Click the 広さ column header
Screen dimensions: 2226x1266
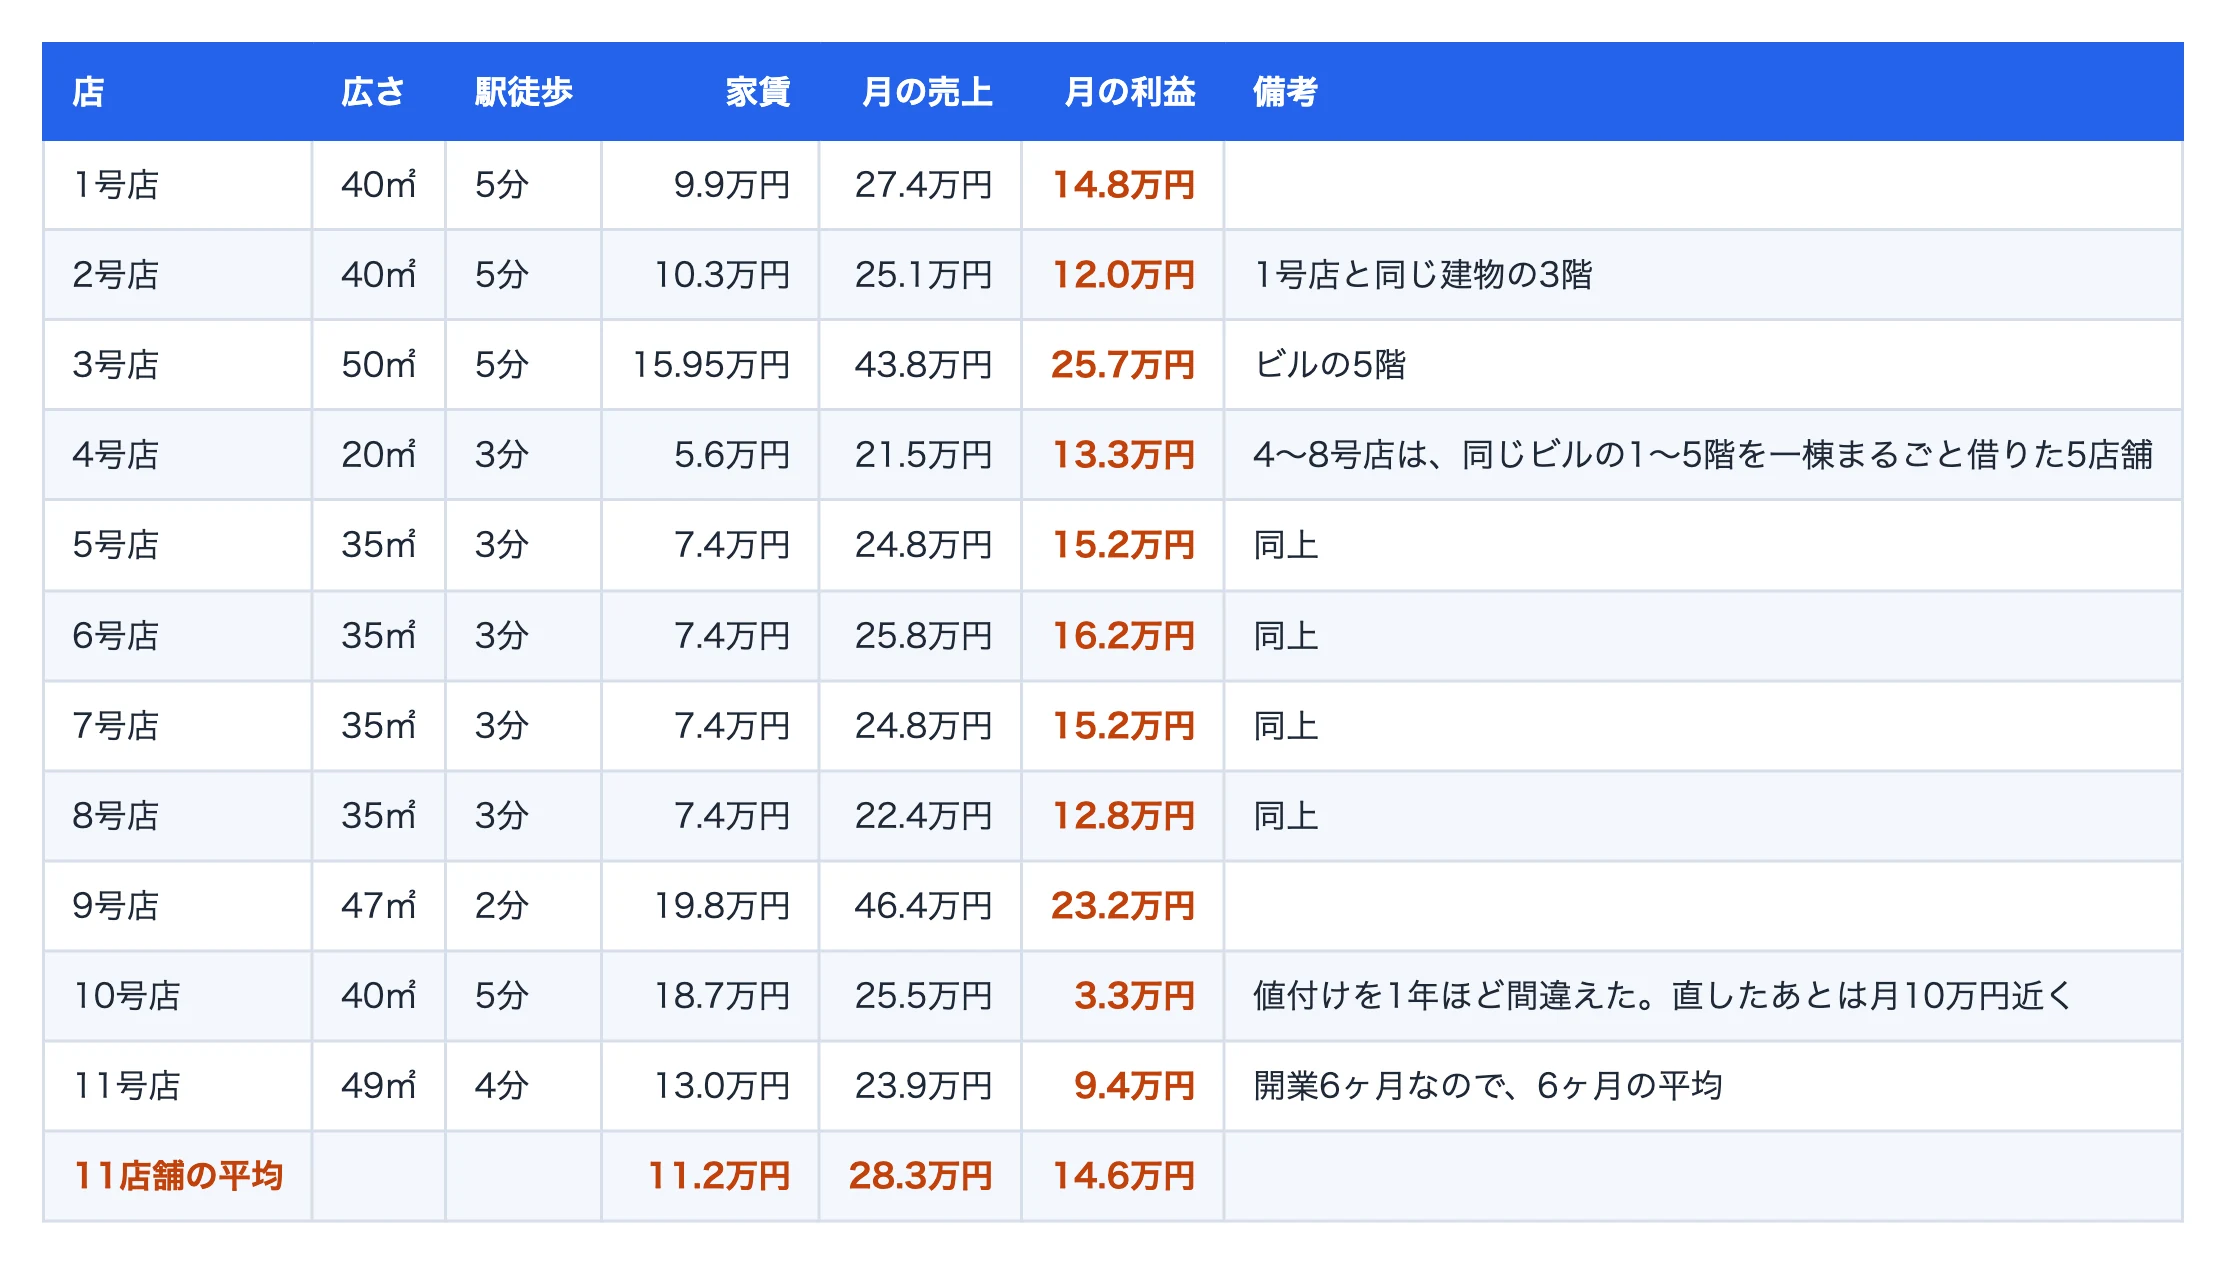[373, 92]
